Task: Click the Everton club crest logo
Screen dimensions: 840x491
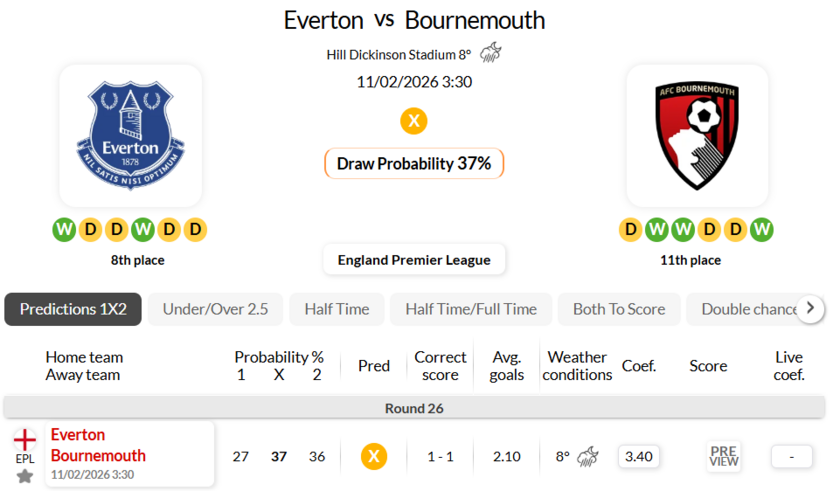Action: click(x=130, y=135)
